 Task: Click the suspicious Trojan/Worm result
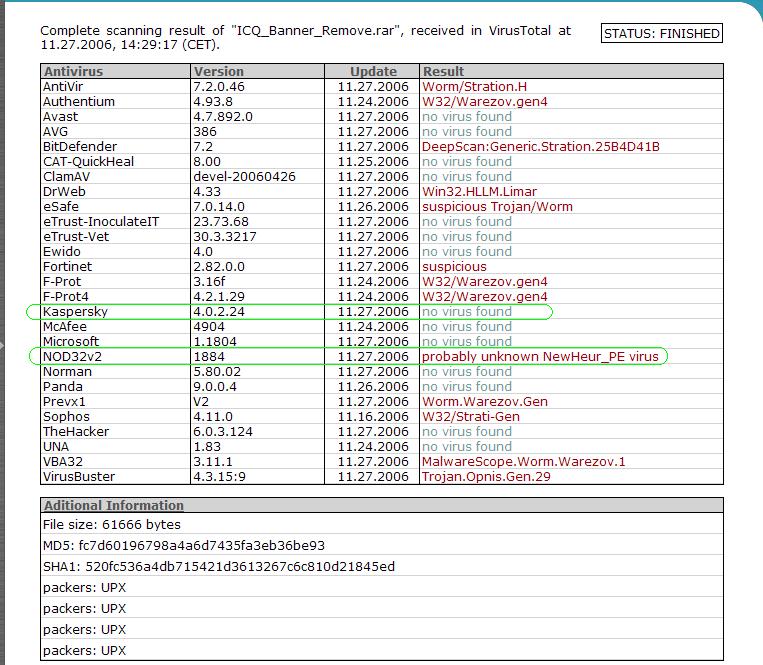coord(497,207)
